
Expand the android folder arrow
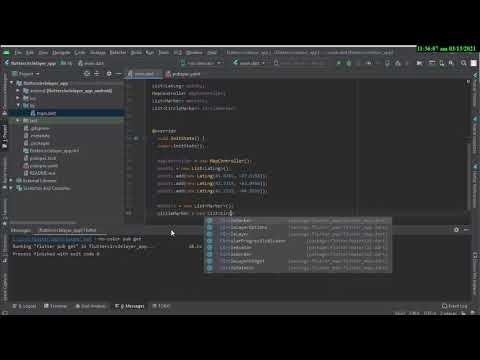(x=18, y=91)
